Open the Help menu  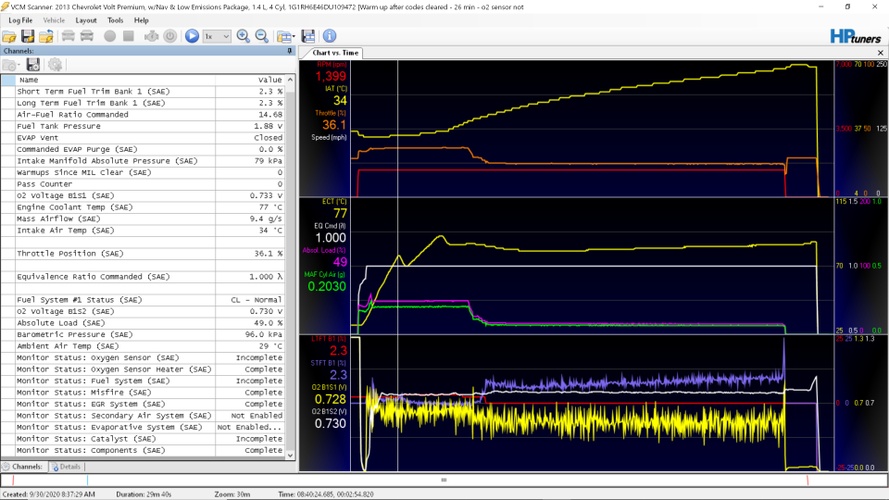click(141, 20)
